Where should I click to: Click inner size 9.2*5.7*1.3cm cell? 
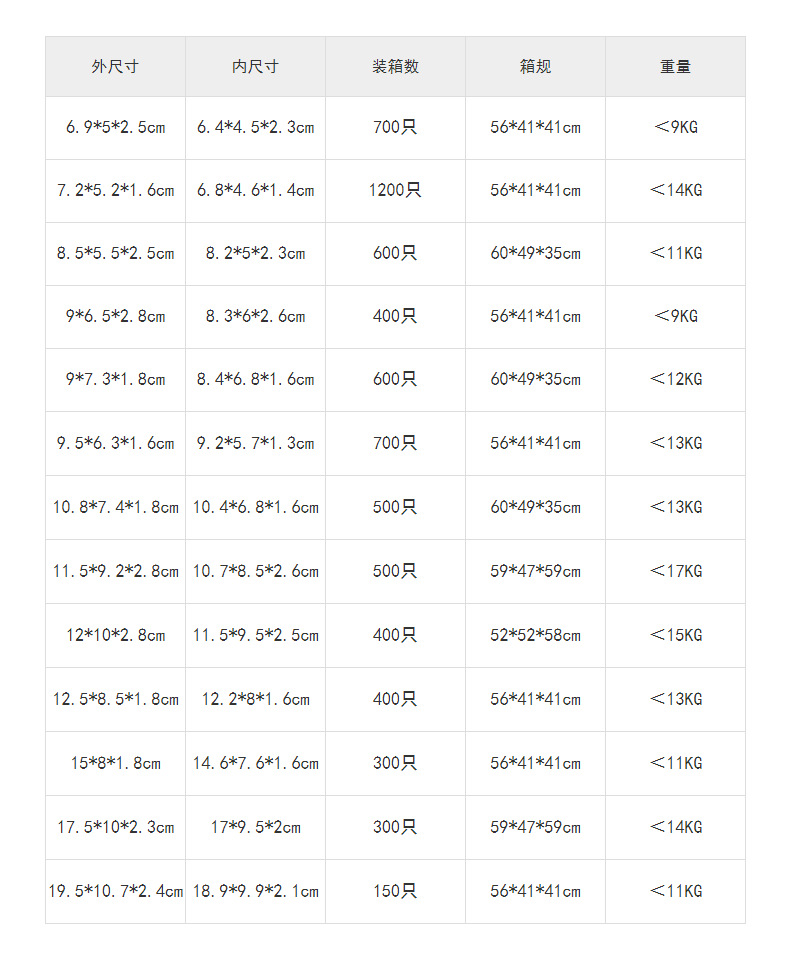(x=255, y=443)
